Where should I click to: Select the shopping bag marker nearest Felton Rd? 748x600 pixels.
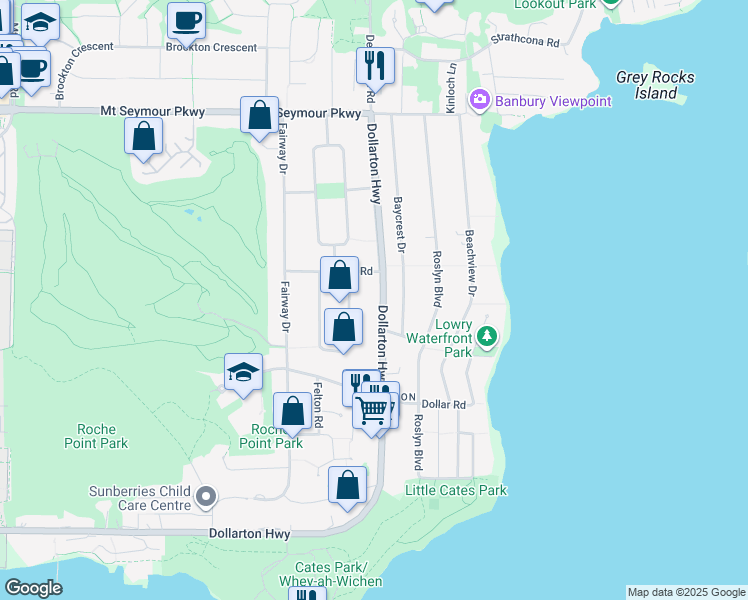pyautogui.click(x=292, y=411)
